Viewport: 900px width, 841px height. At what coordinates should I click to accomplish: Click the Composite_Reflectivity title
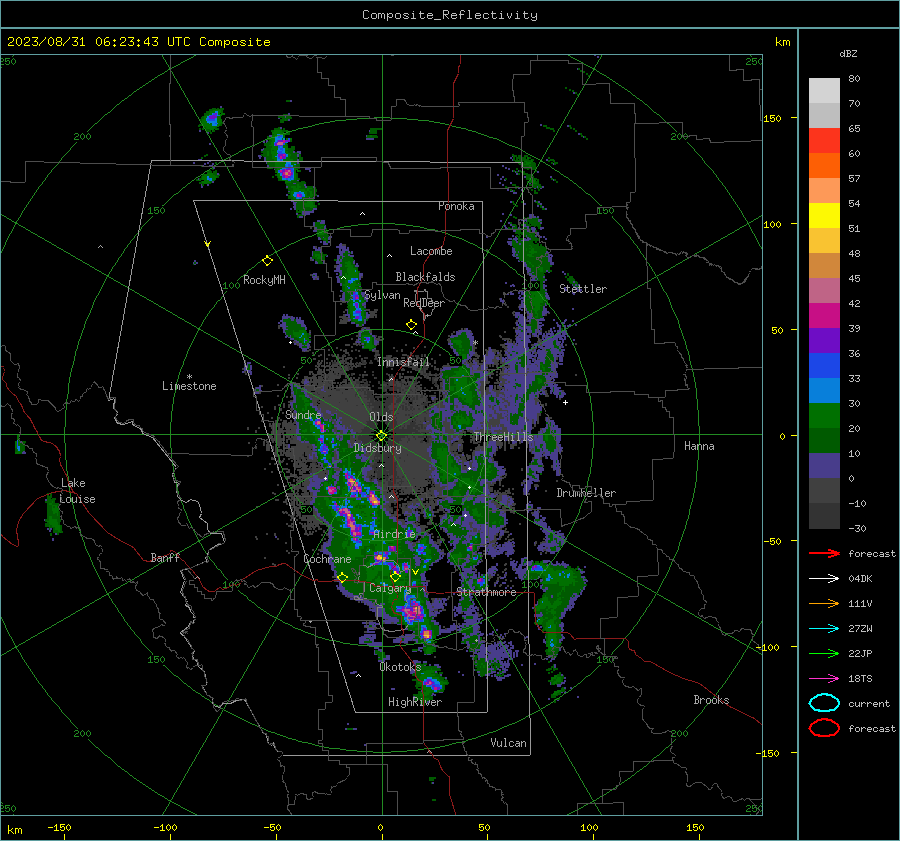(450, 15)
